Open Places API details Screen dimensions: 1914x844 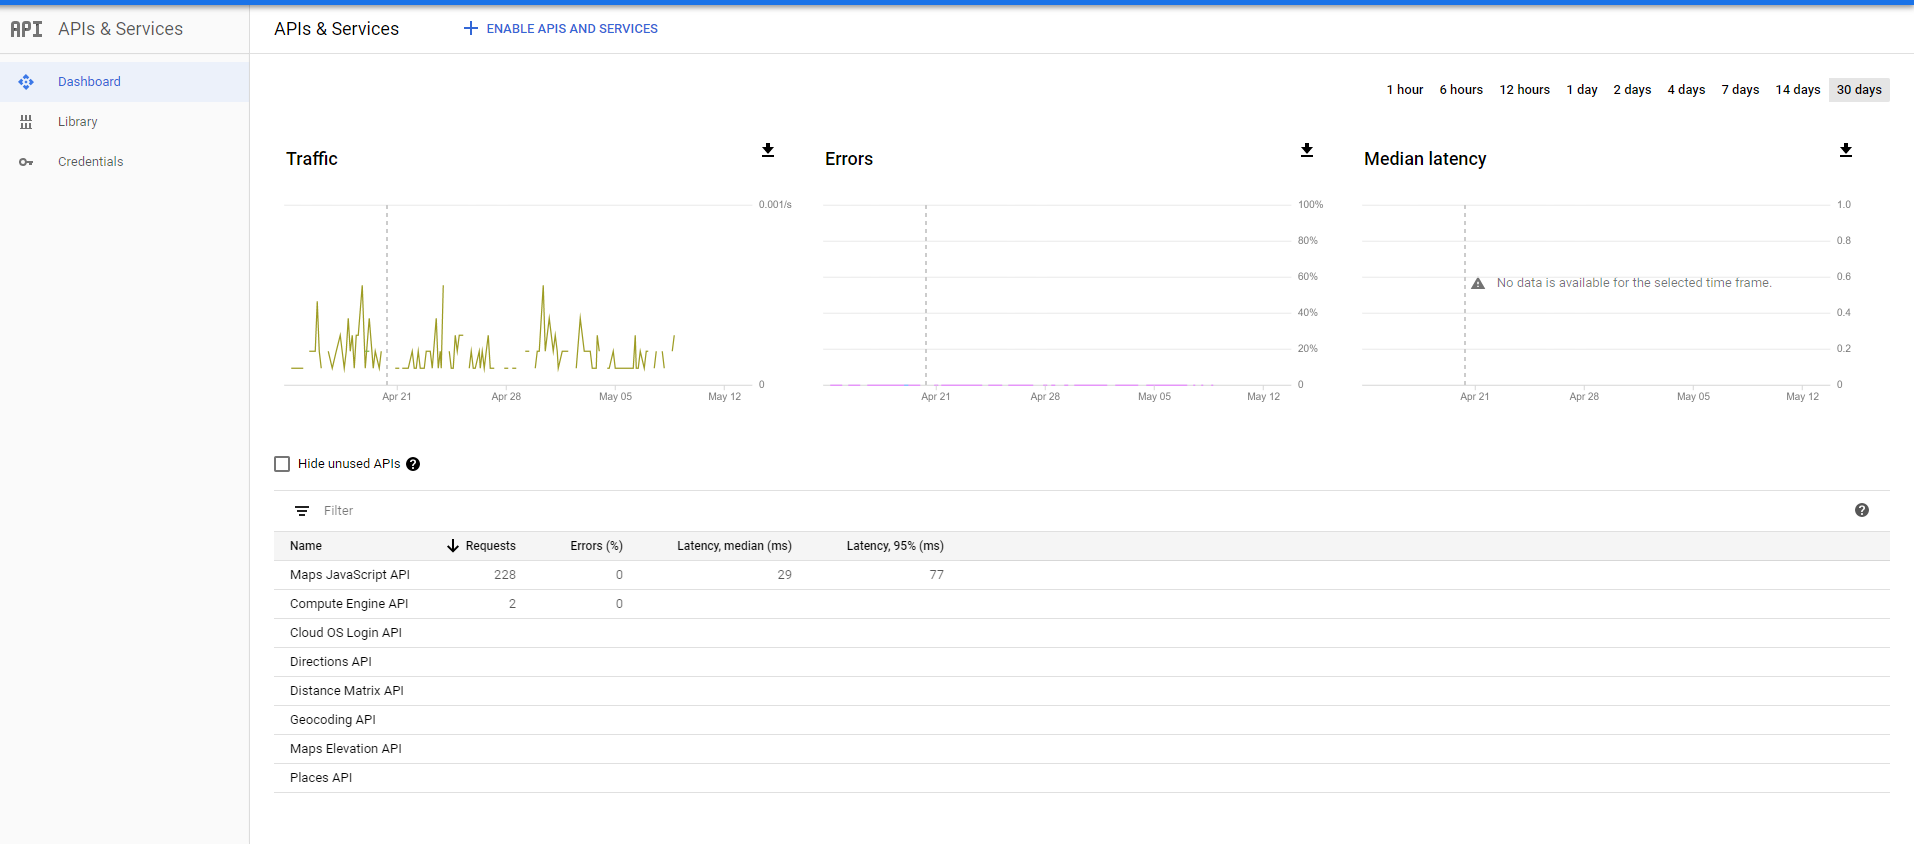click(x=321, y=778)
